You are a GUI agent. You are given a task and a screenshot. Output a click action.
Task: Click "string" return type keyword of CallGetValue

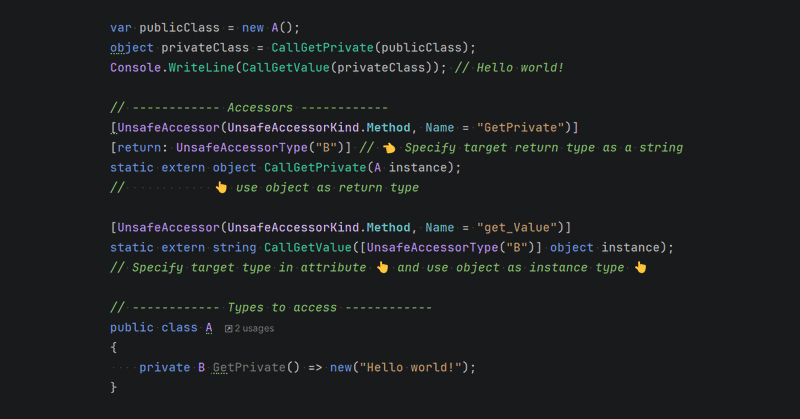point(234,248)
